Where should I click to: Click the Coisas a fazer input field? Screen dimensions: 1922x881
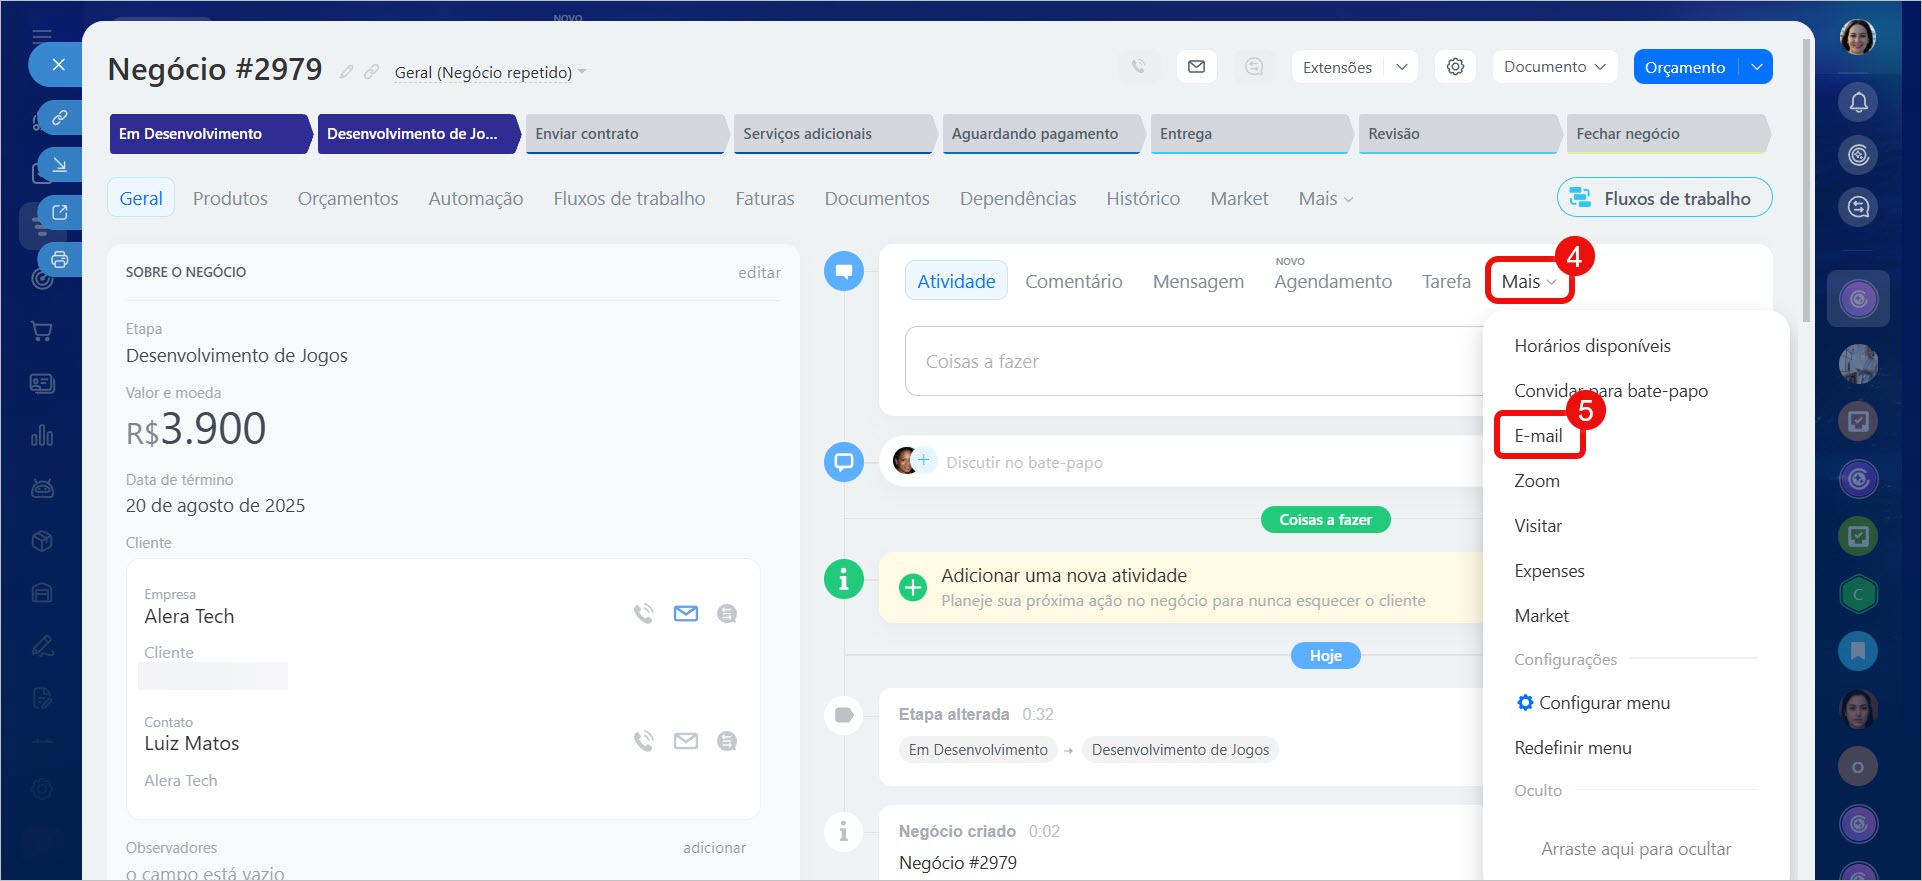click(x=1190, y=362)
